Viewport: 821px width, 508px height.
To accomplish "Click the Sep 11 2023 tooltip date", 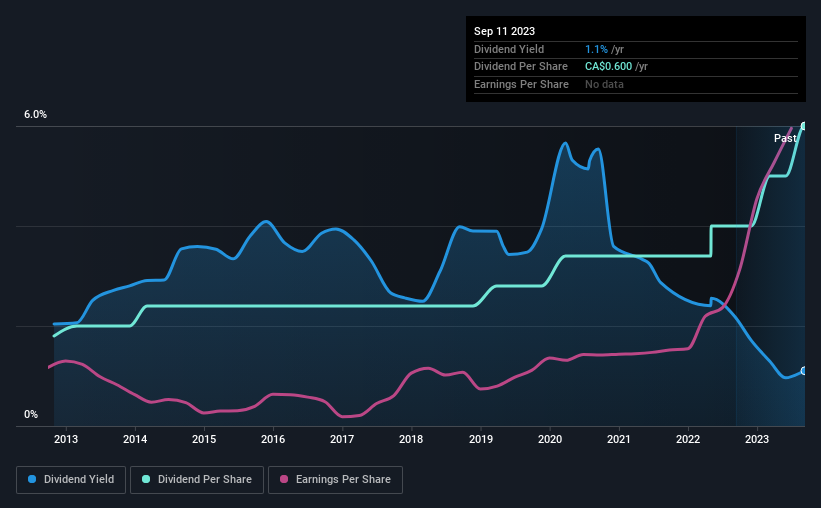I will 504,31.
